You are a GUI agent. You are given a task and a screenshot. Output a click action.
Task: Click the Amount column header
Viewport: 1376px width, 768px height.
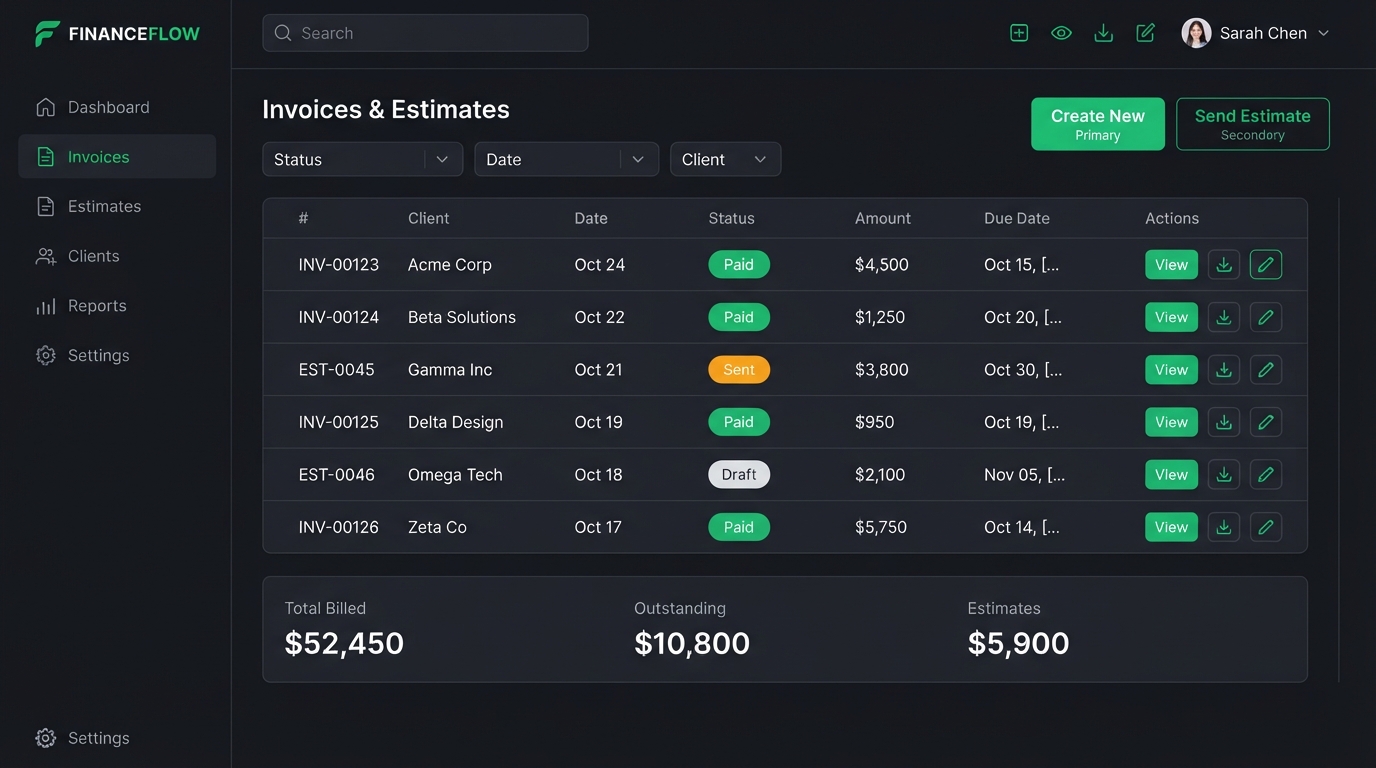pyautogui.click(x=883, y=218)
